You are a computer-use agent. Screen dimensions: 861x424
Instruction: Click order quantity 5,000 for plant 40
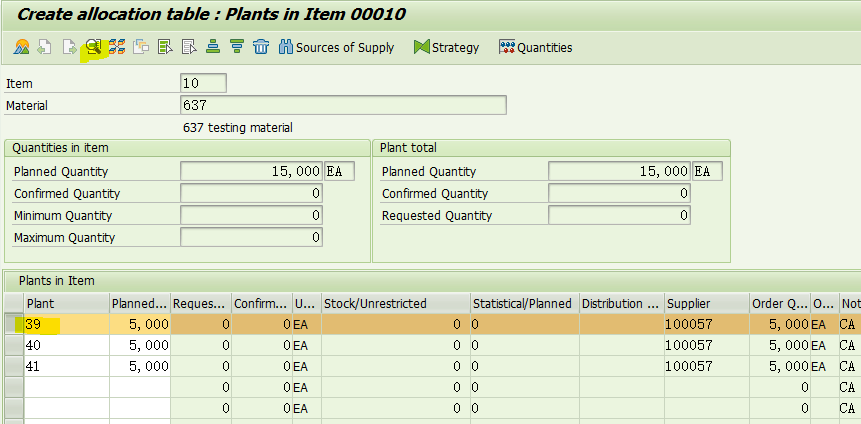pos(780,345)
